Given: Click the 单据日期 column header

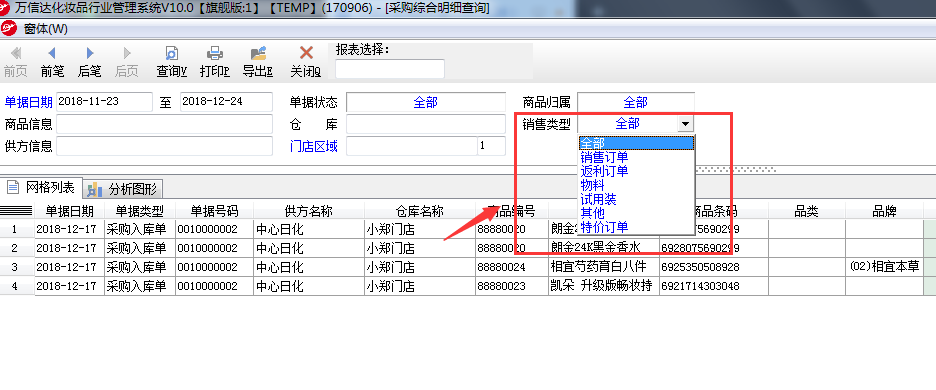Looking at the screenshot, I should [x=69, y=211].
